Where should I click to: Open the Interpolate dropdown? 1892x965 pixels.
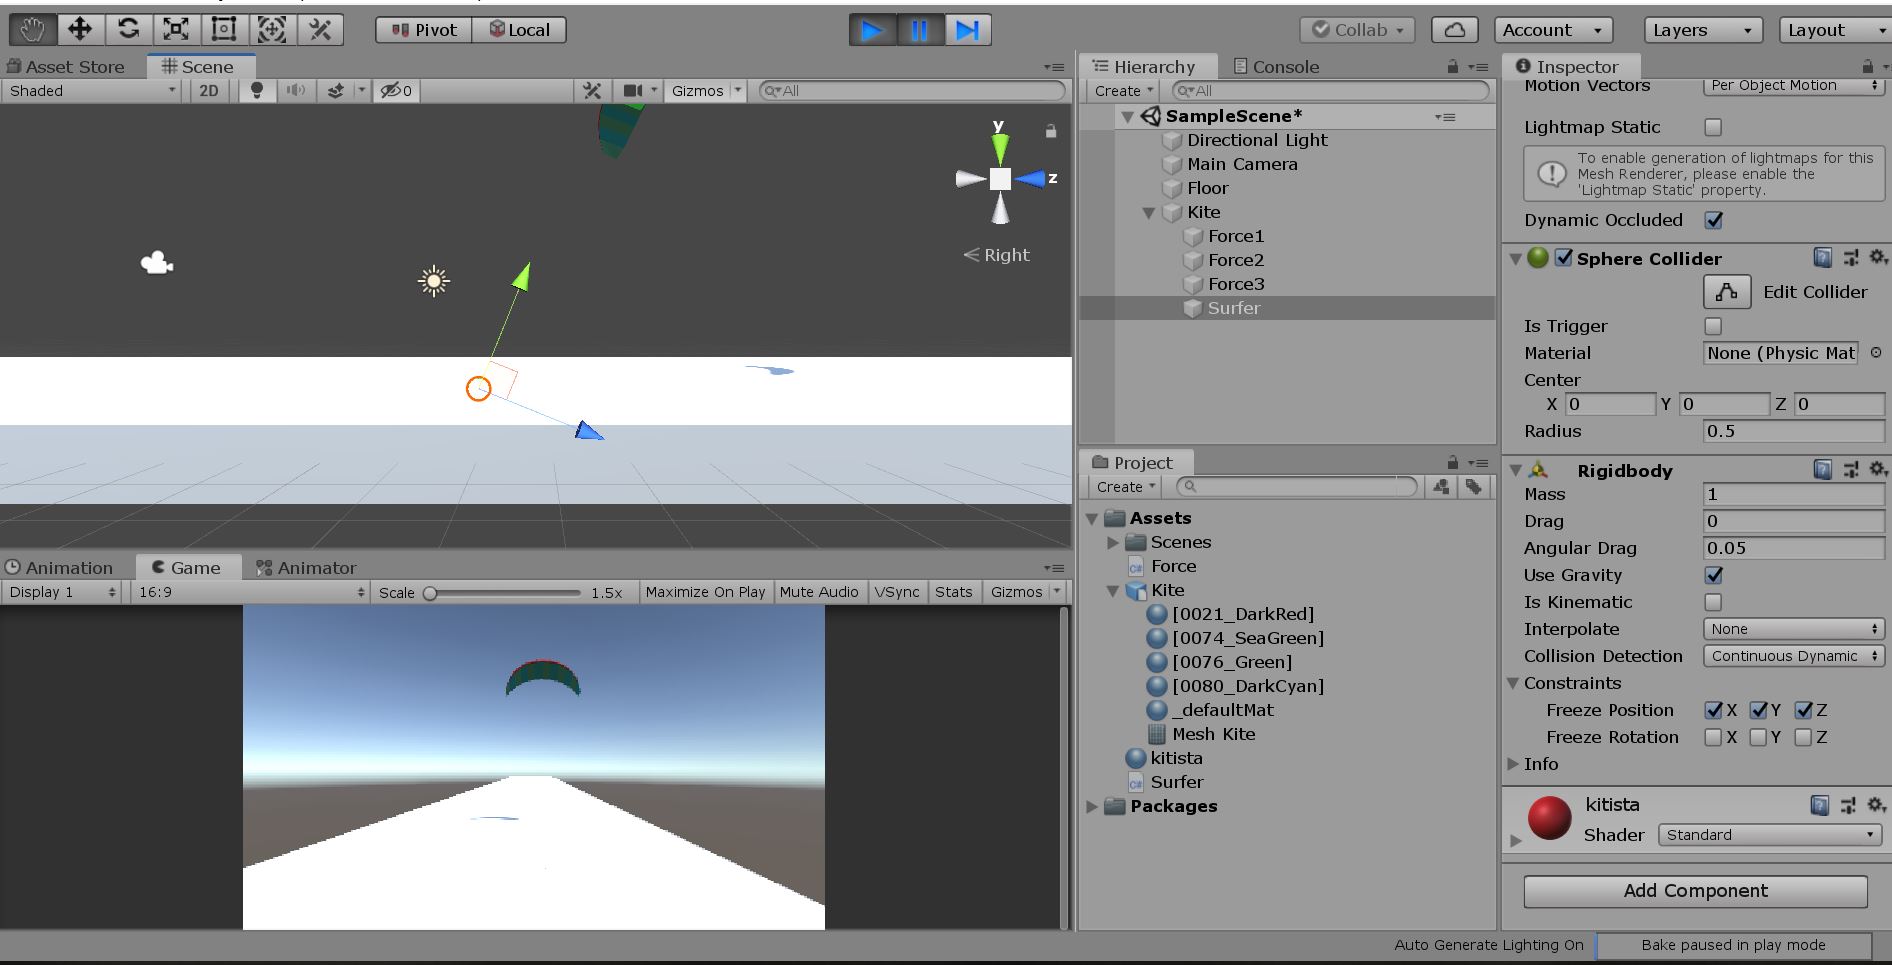point(1794,629)
